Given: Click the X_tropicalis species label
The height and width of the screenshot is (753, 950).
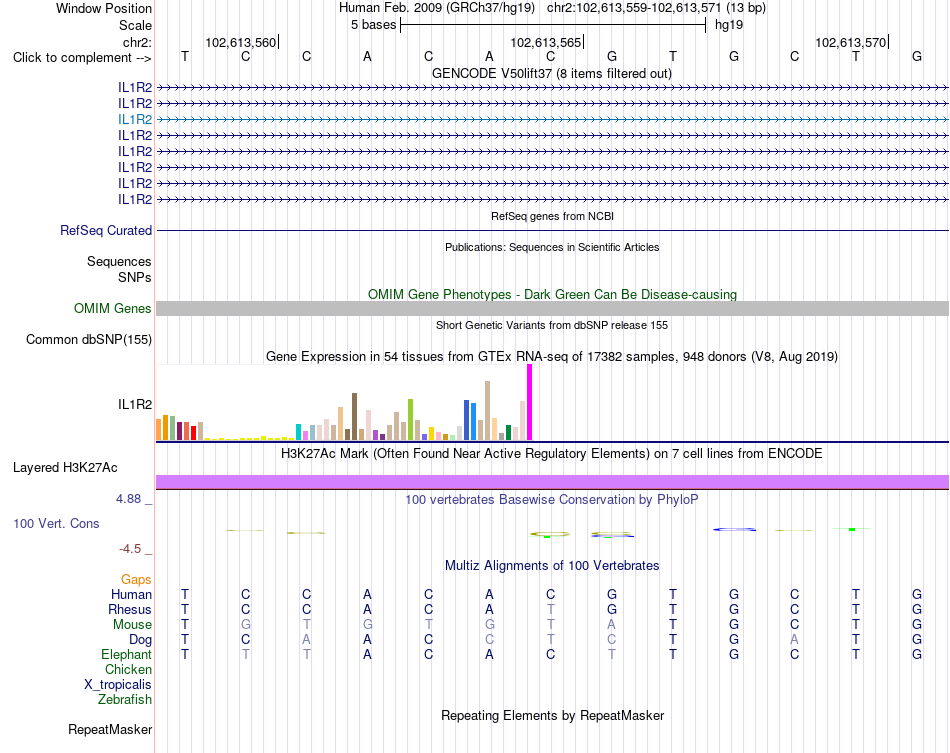Looking at the screenshot, I should click(118, 685).
